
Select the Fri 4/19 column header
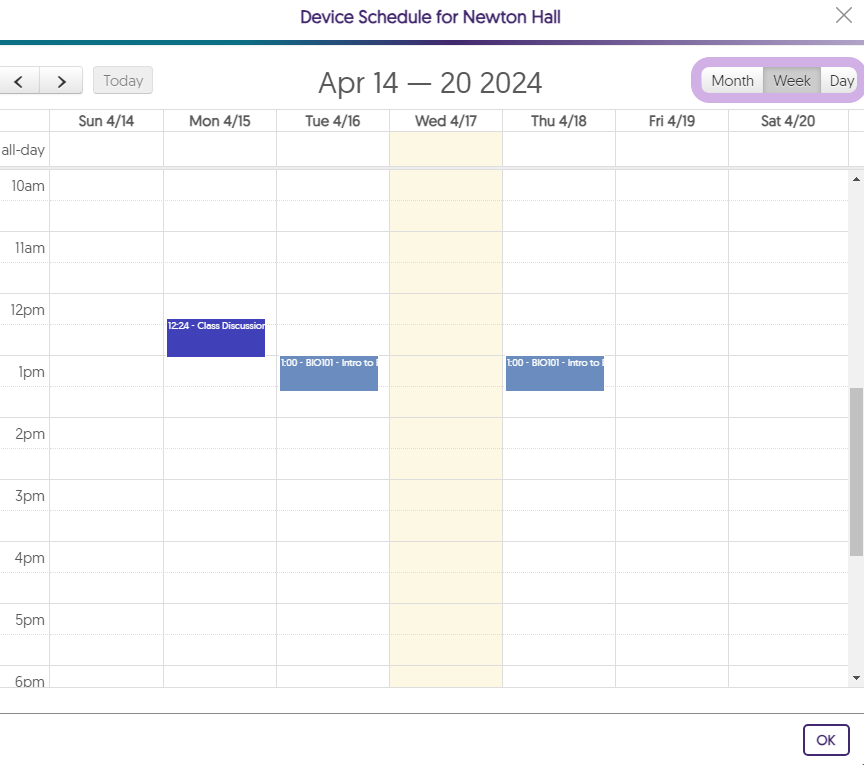[672, 121]
